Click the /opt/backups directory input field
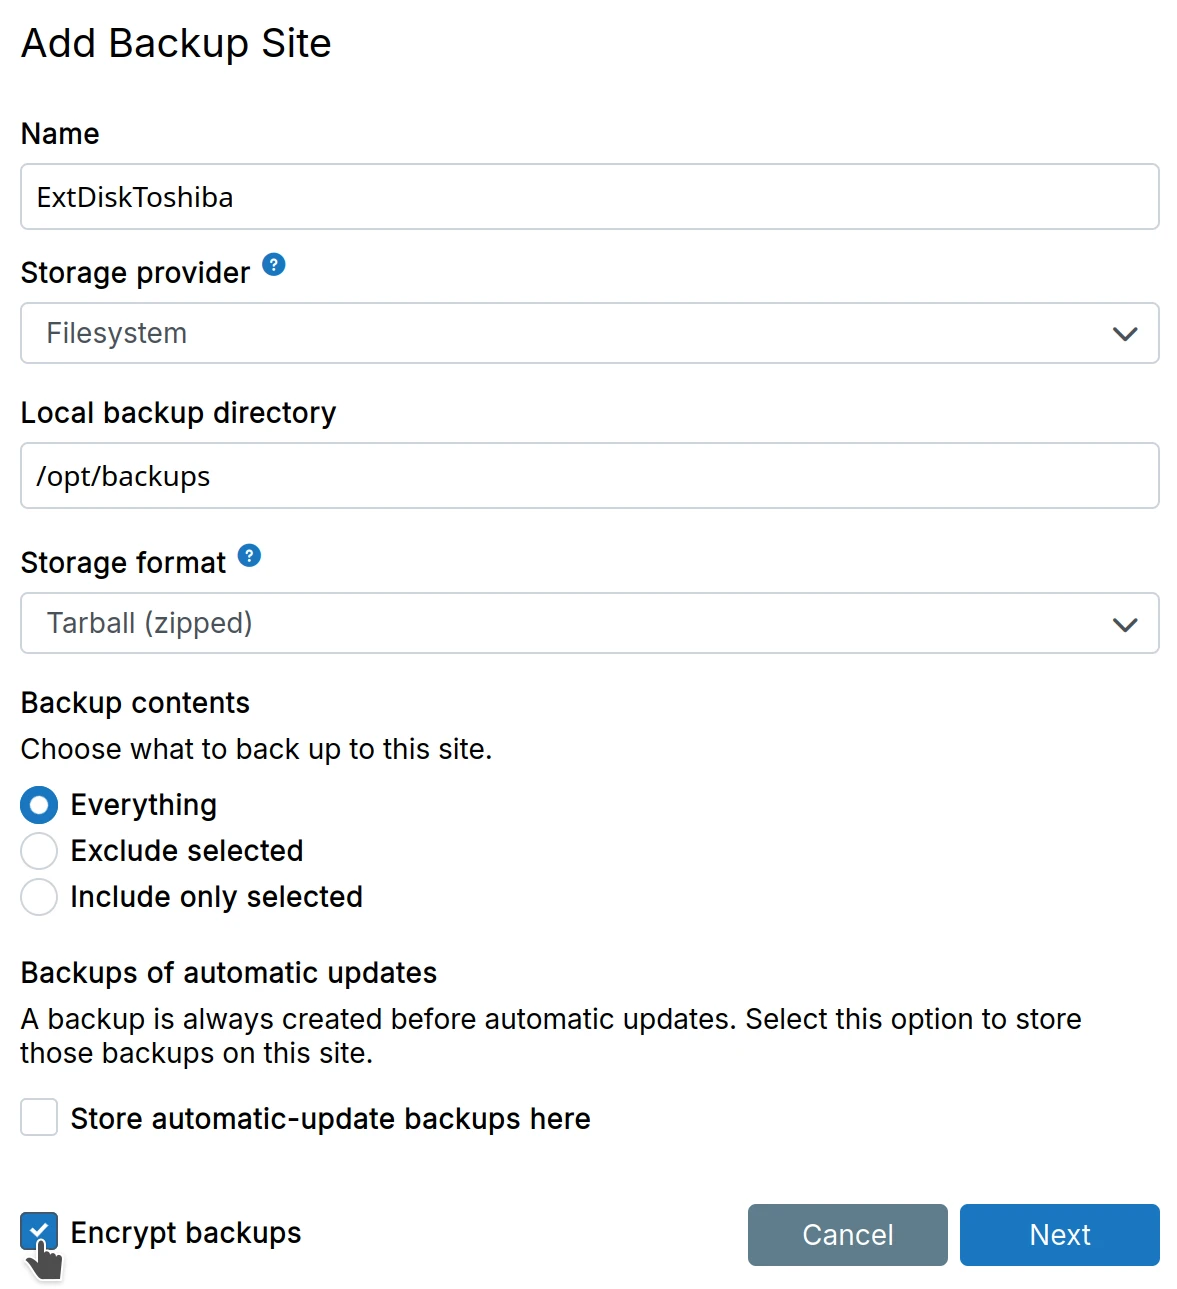This screenshot has width=1177, height=1289. click(589, 476)
